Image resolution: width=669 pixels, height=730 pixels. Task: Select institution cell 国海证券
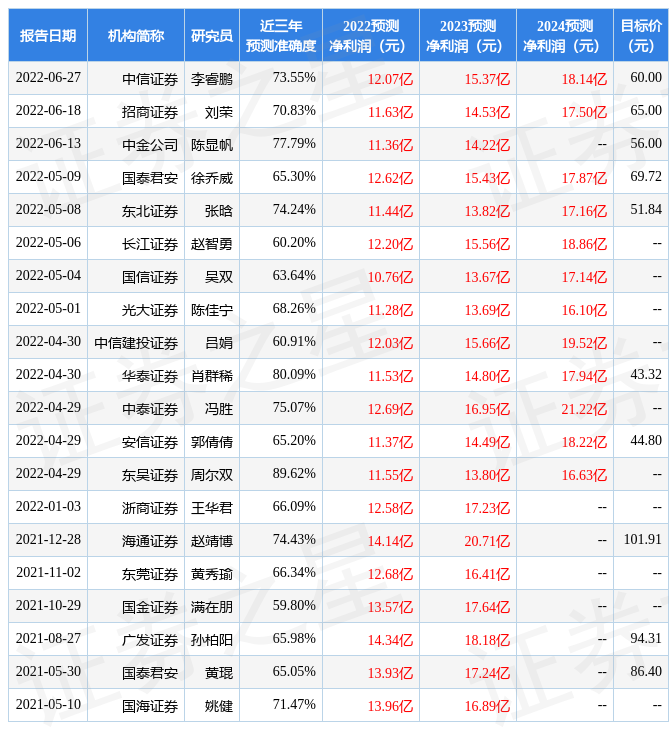tap(150, 707)
